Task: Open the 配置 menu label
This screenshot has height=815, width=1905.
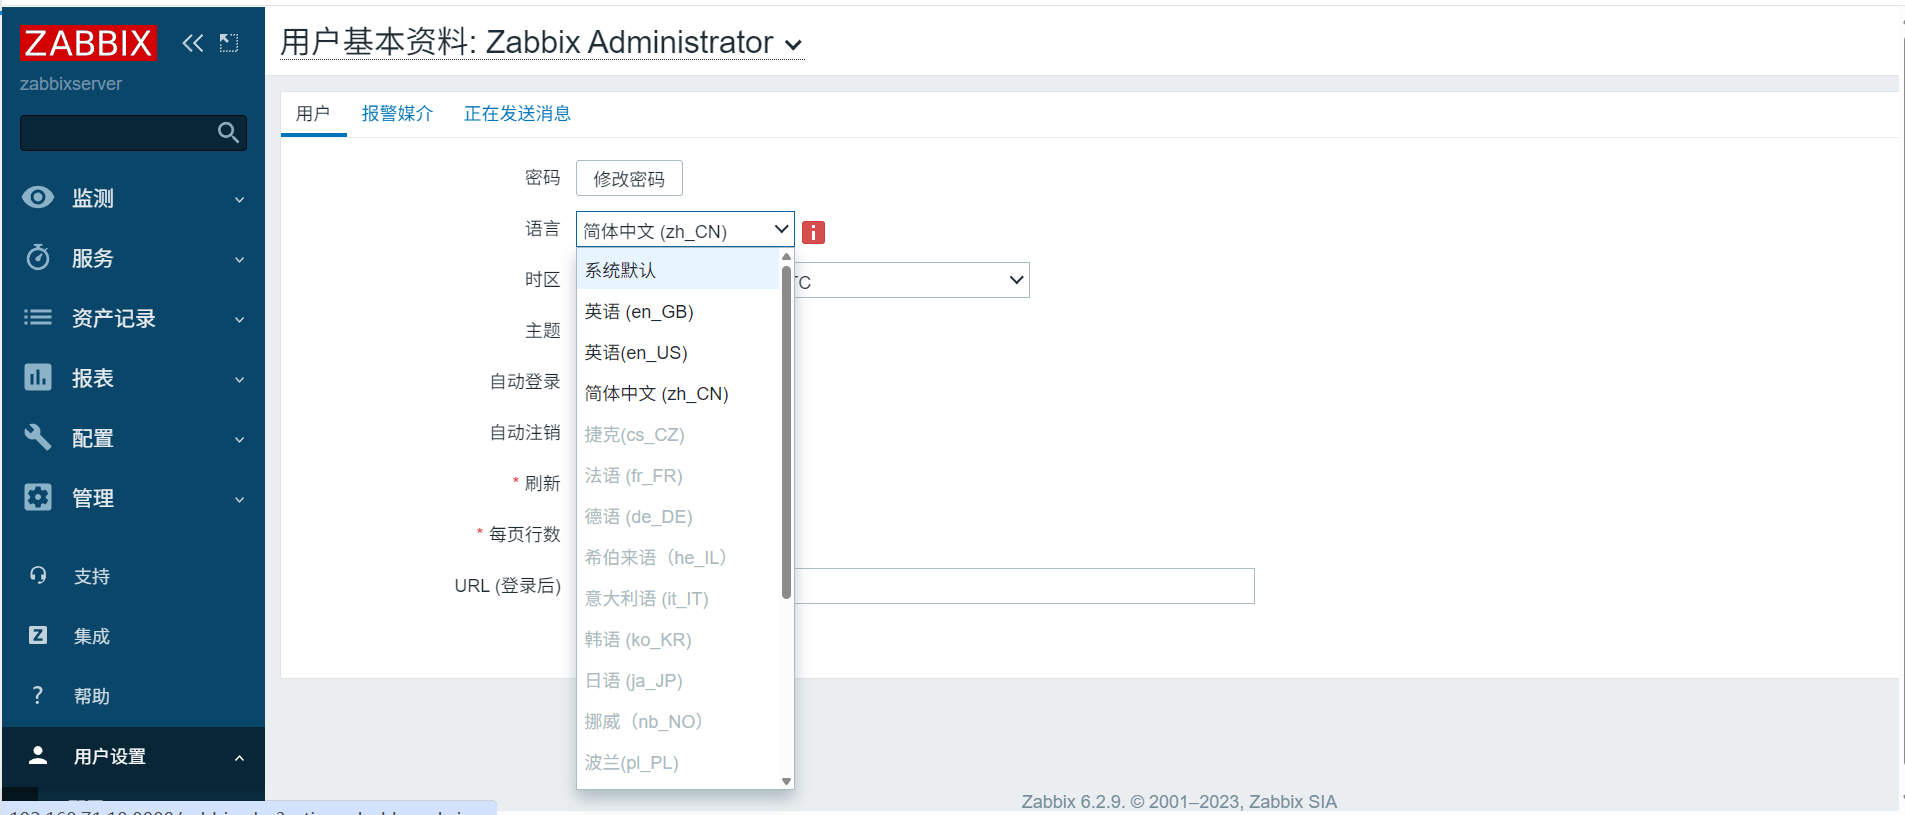Action: (x=93, y=438)
